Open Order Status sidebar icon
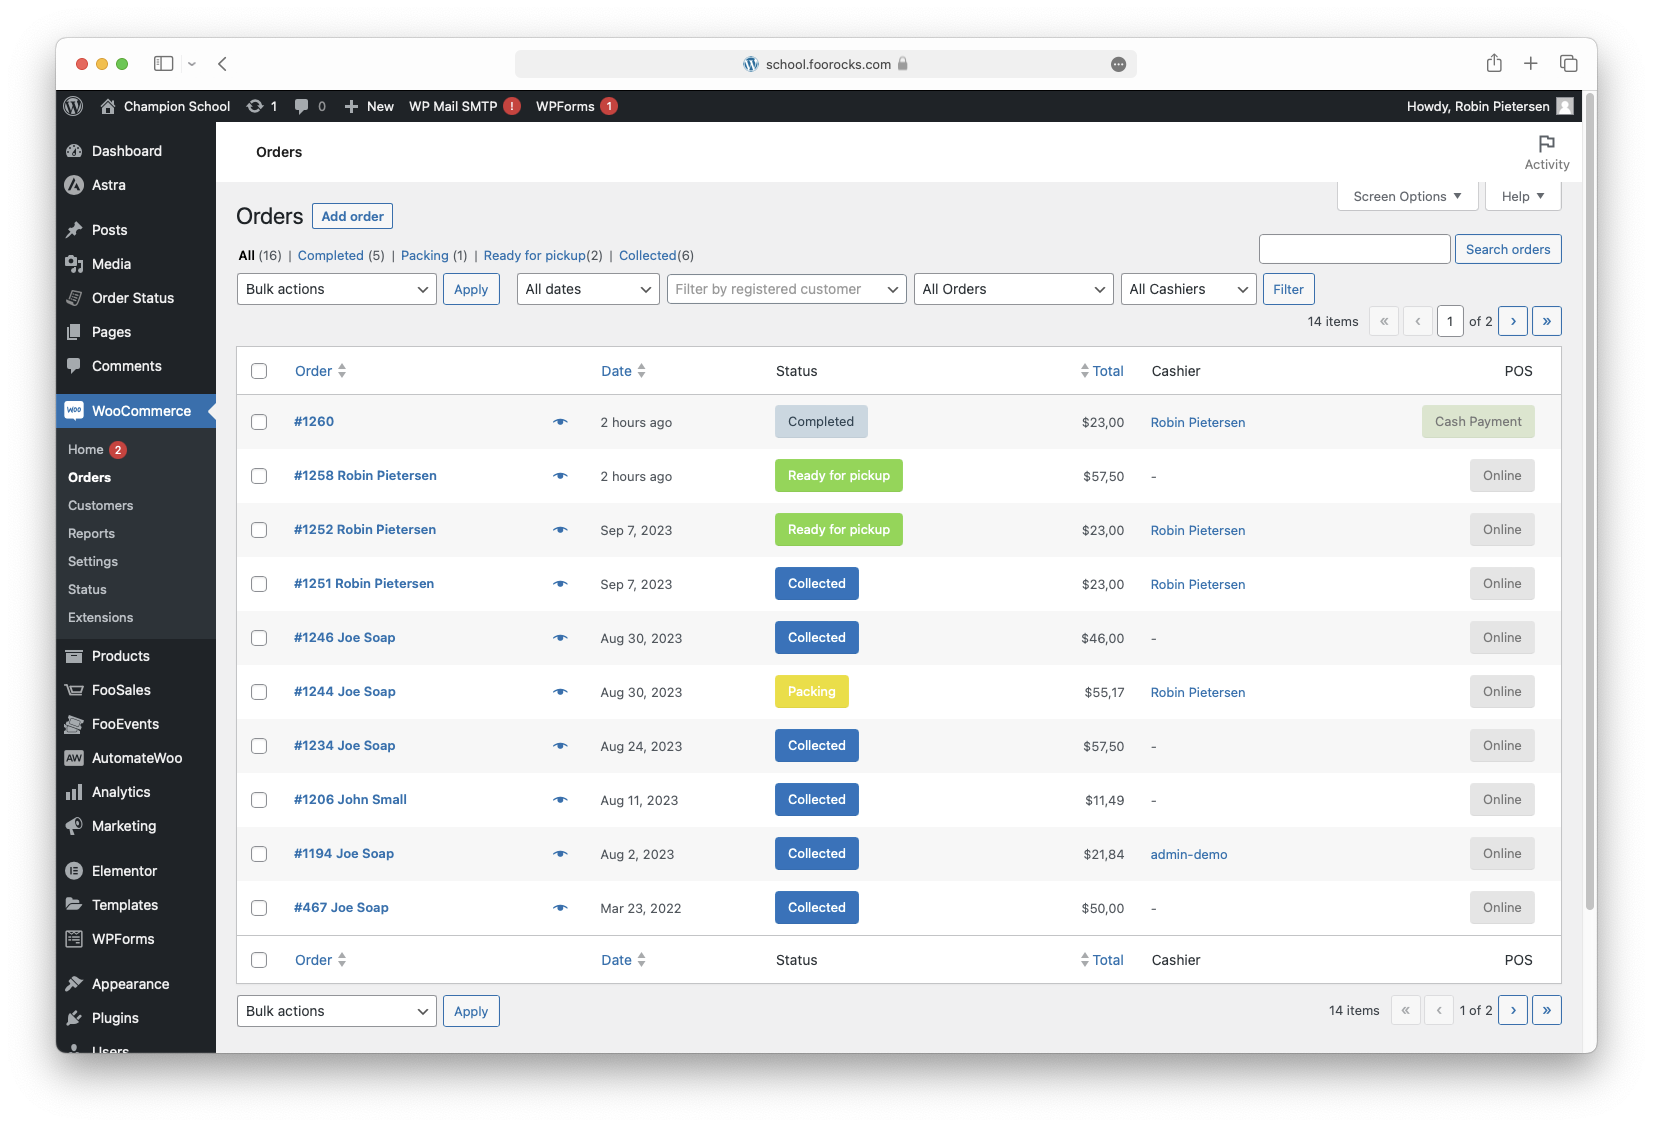Image resolution: width=1653 pixels, height=1127 pixels. [74, 298]
